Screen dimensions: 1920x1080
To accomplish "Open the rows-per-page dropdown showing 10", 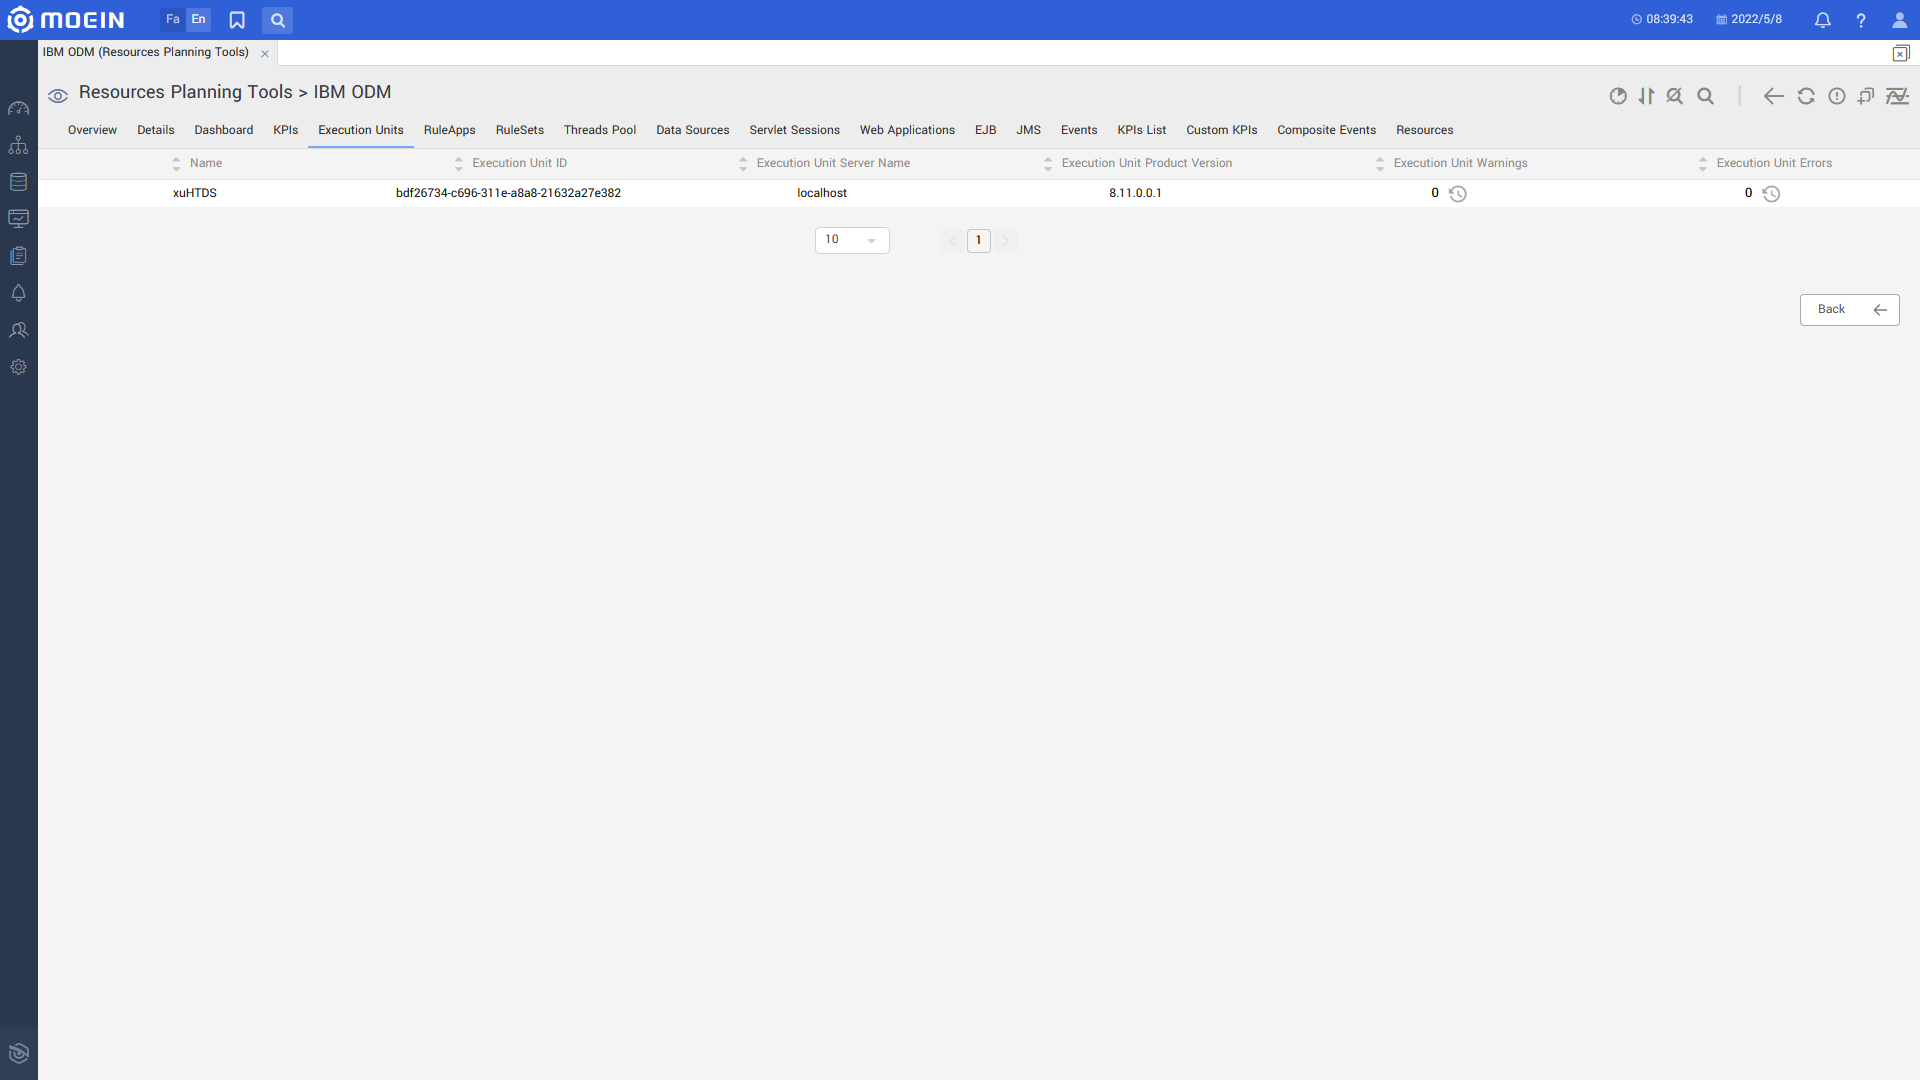I will pyautogui.click(x=852, y=240).
